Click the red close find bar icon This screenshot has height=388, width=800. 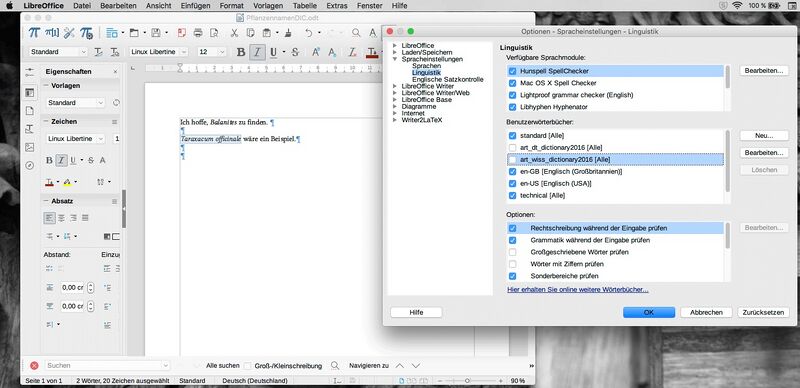point(34,366)
